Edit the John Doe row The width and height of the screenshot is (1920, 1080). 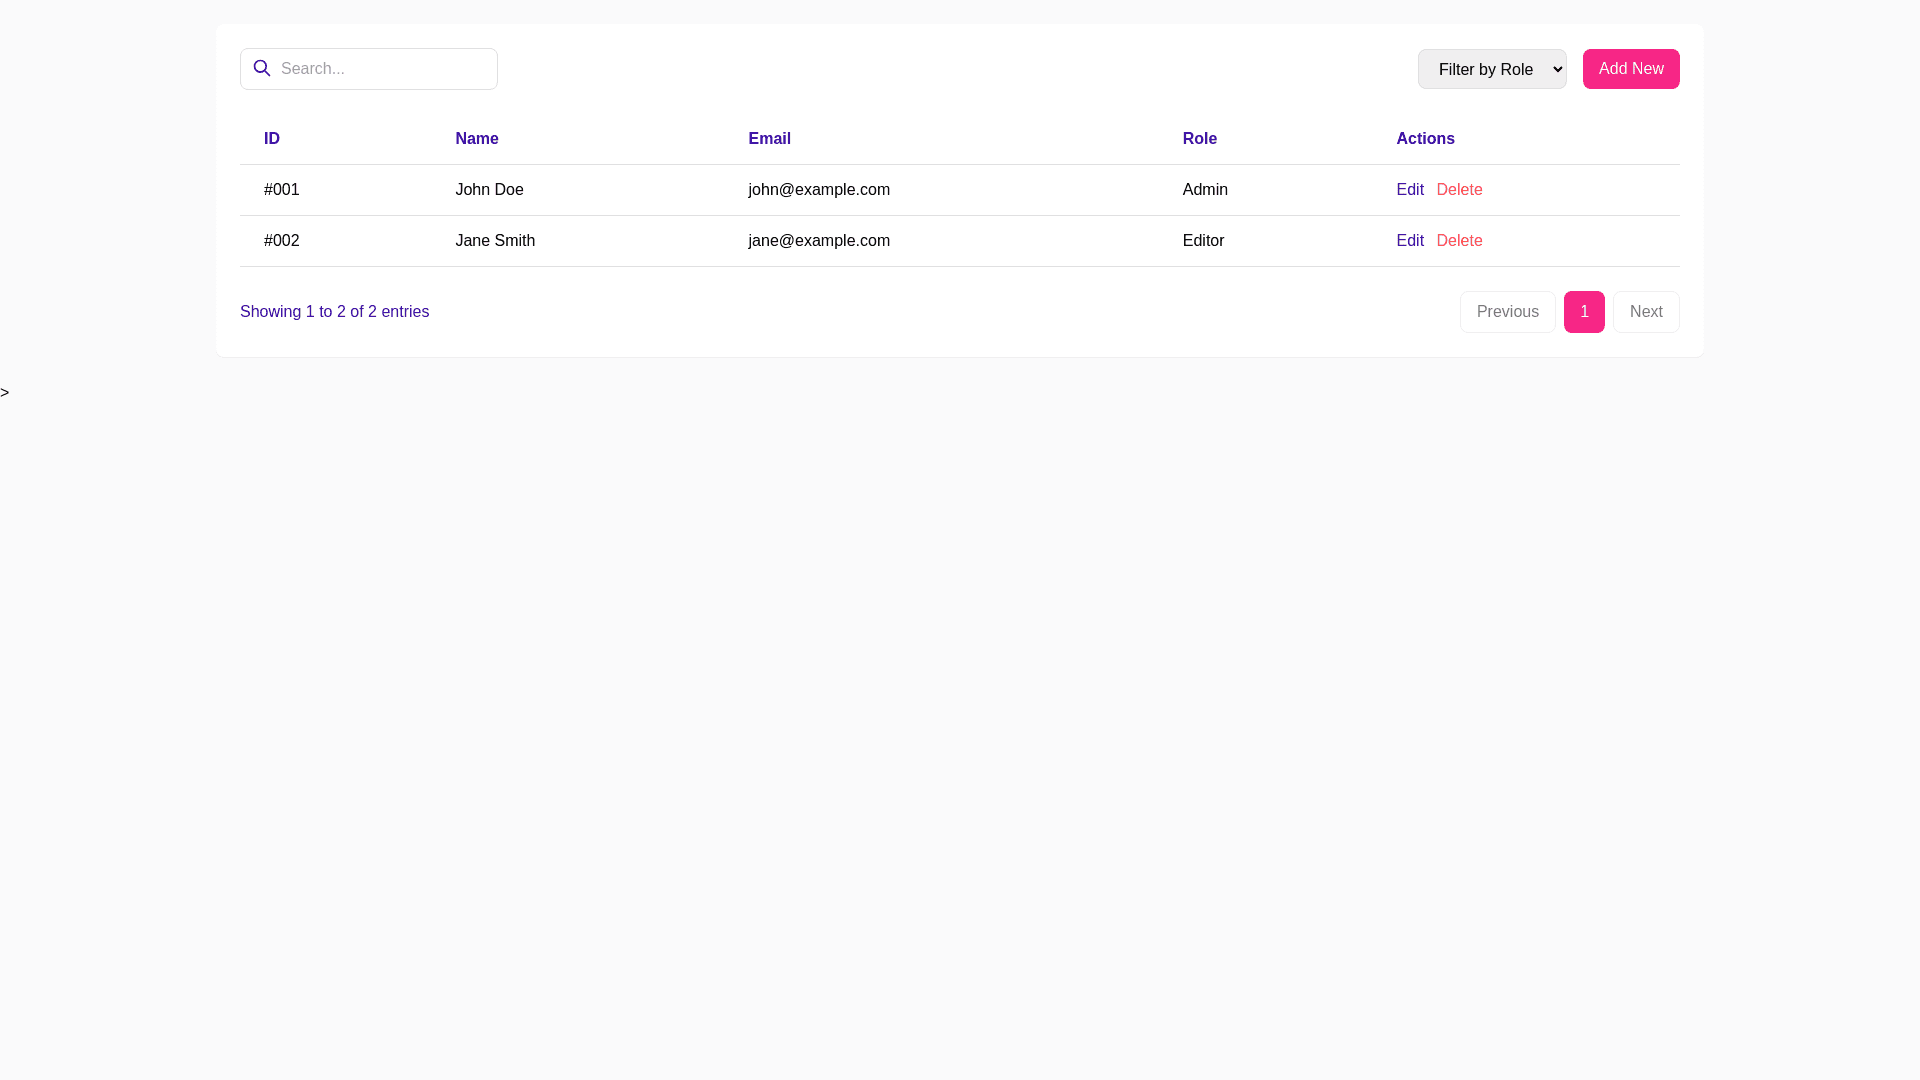(x=1409, y=190)
